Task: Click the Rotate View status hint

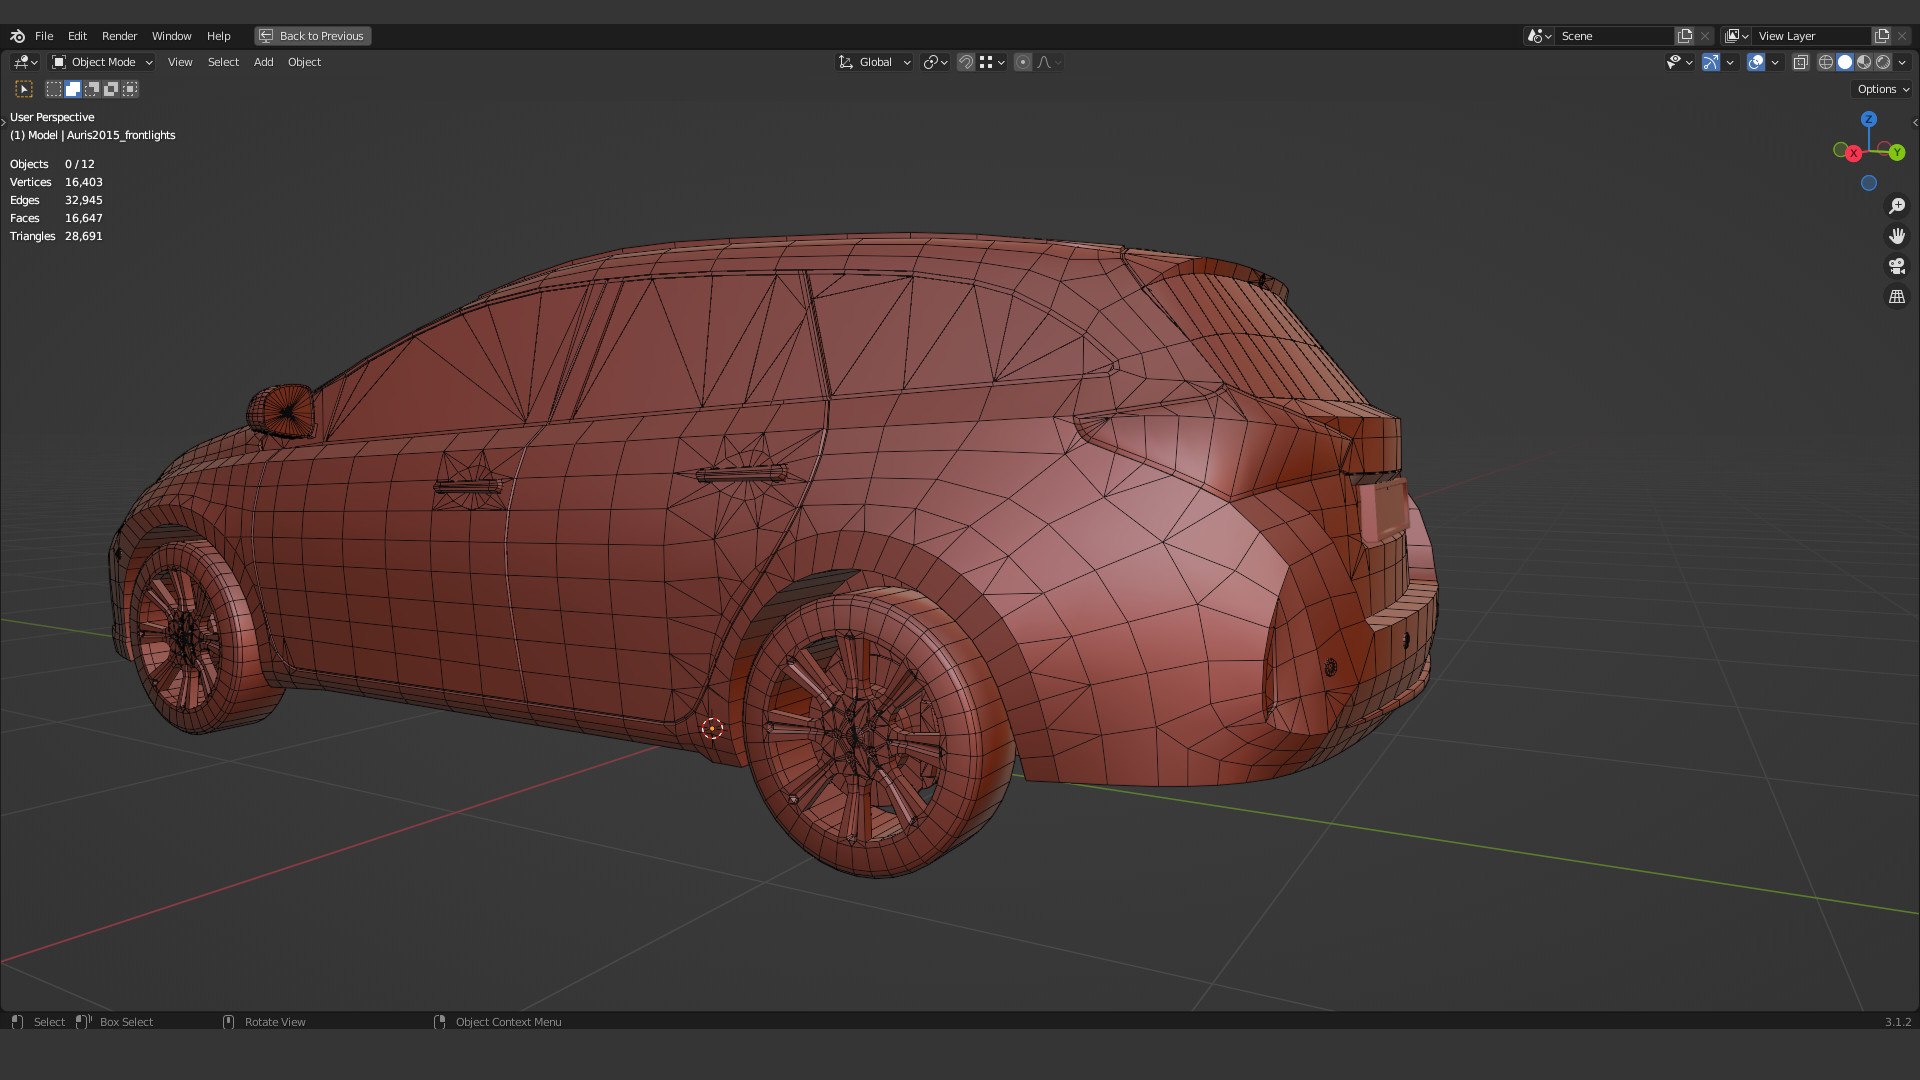Action: (x=264, y=1022)
